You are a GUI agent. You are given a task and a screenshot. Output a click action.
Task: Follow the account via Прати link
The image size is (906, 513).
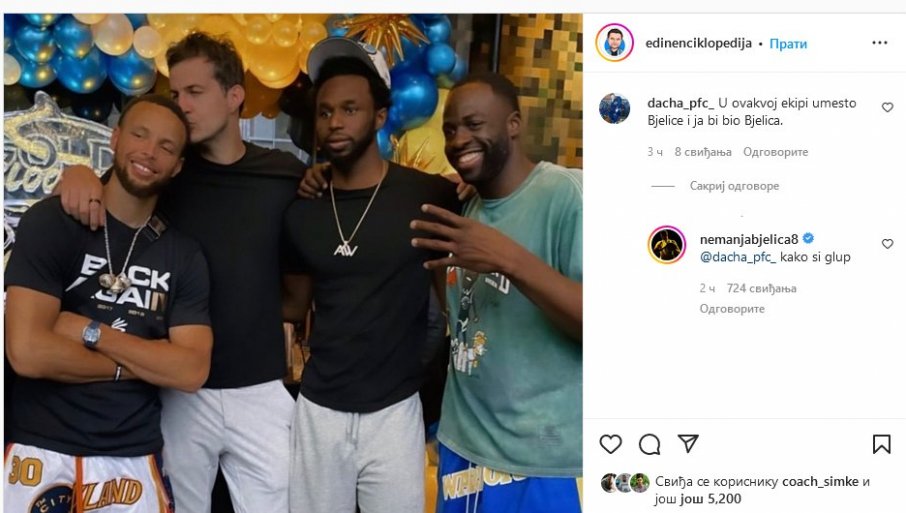[788, 44]
